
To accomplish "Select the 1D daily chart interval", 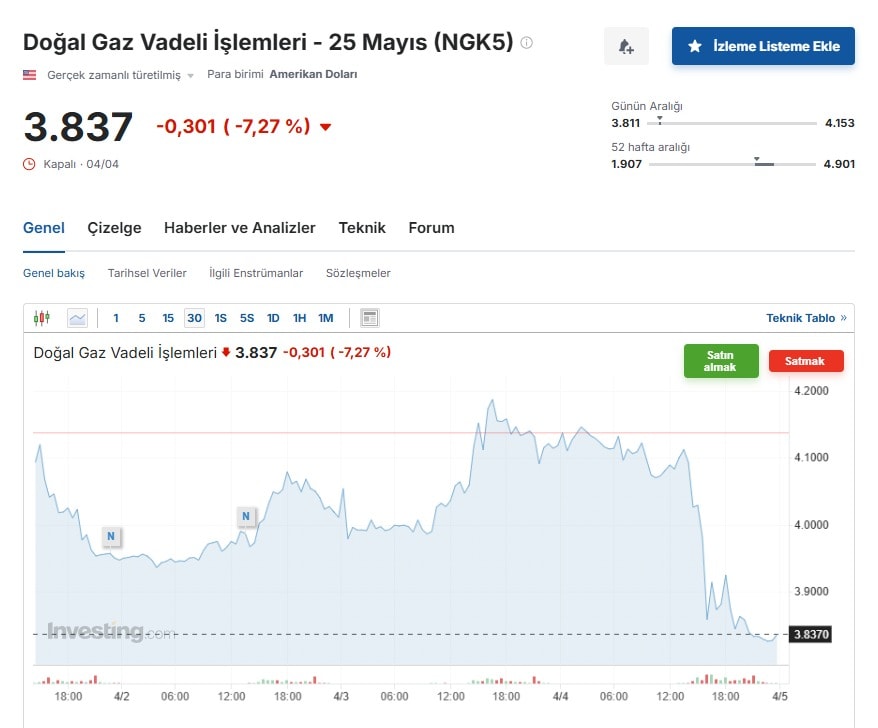I will pos(273,318).
